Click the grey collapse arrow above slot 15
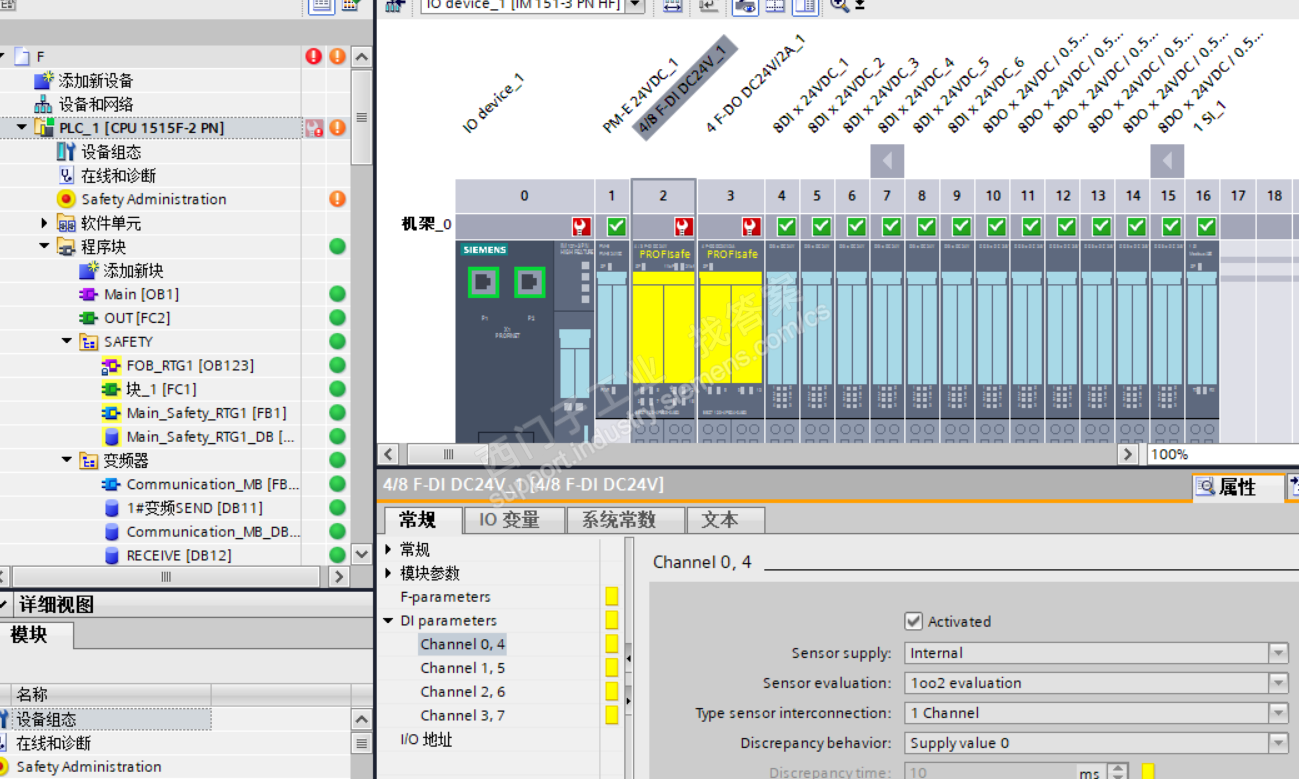 point(1167,161)
